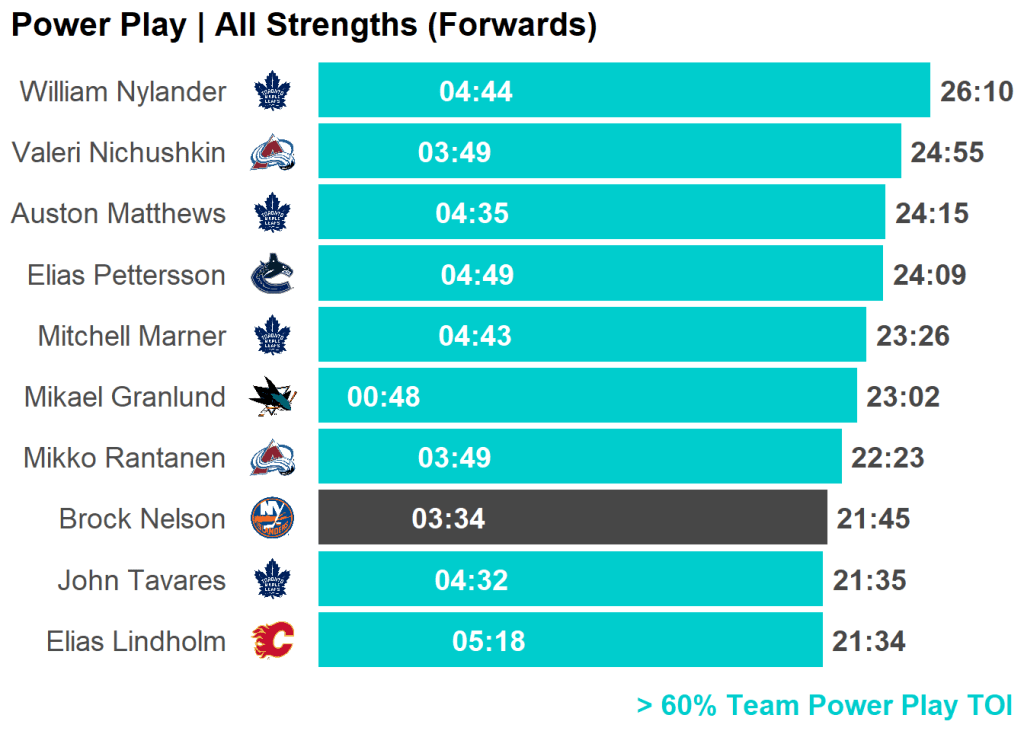Click the 00:48 power play time label
Viewport: 1024px width, 731px height.
383,397
